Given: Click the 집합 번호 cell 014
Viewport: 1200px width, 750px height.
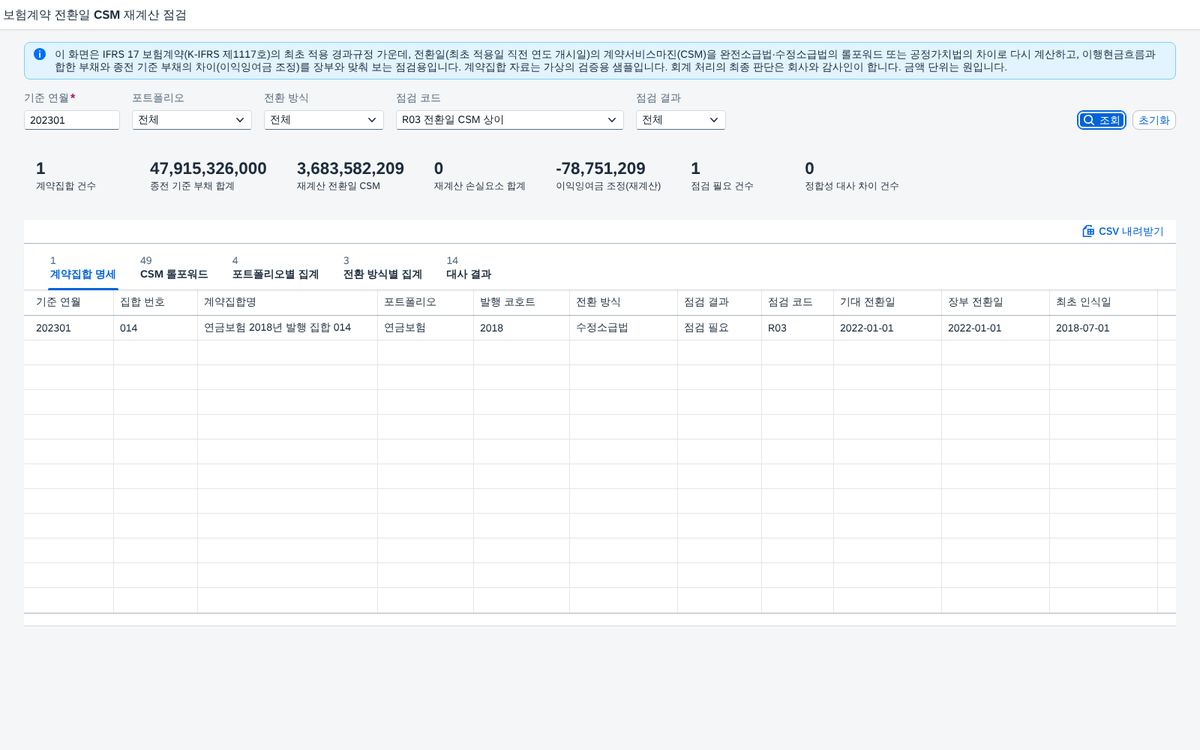Looking at the screenshot, I should (156, 328).
